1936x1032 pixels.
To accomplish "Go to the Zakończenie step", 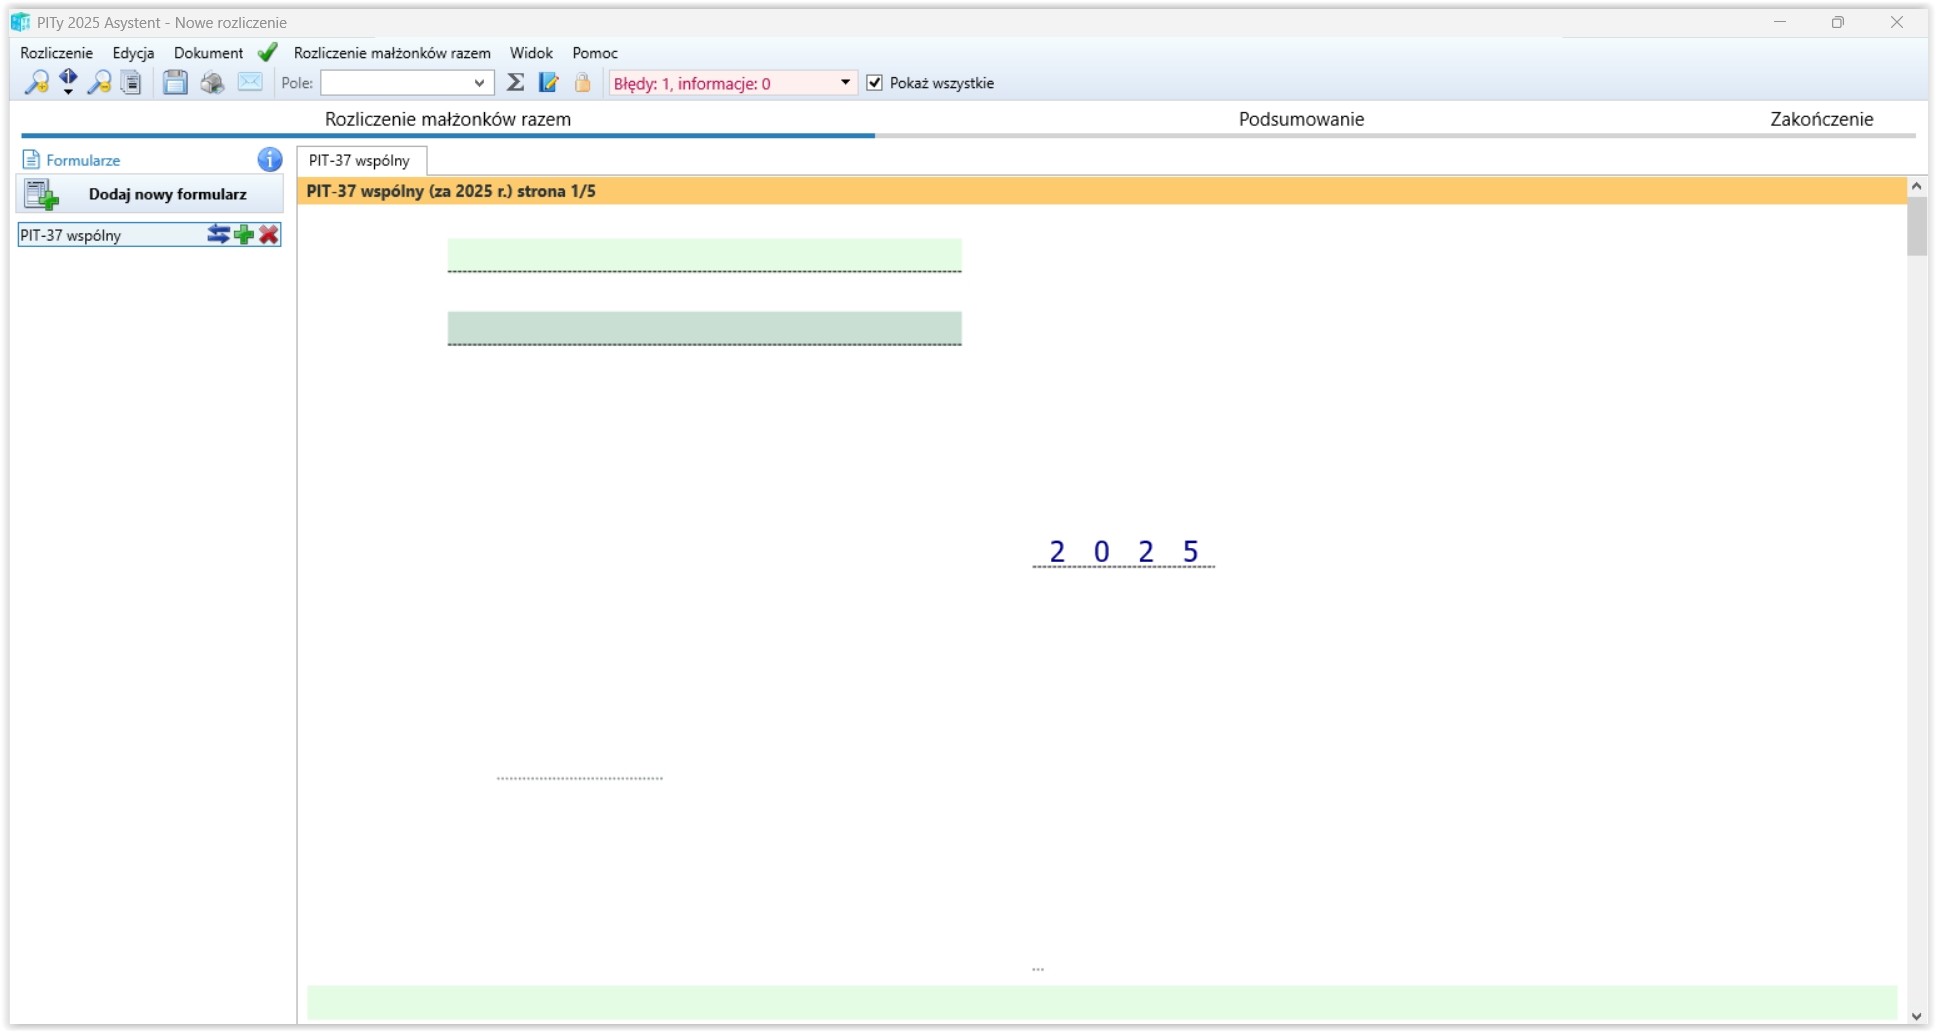I will click(x=1821, y=119).
